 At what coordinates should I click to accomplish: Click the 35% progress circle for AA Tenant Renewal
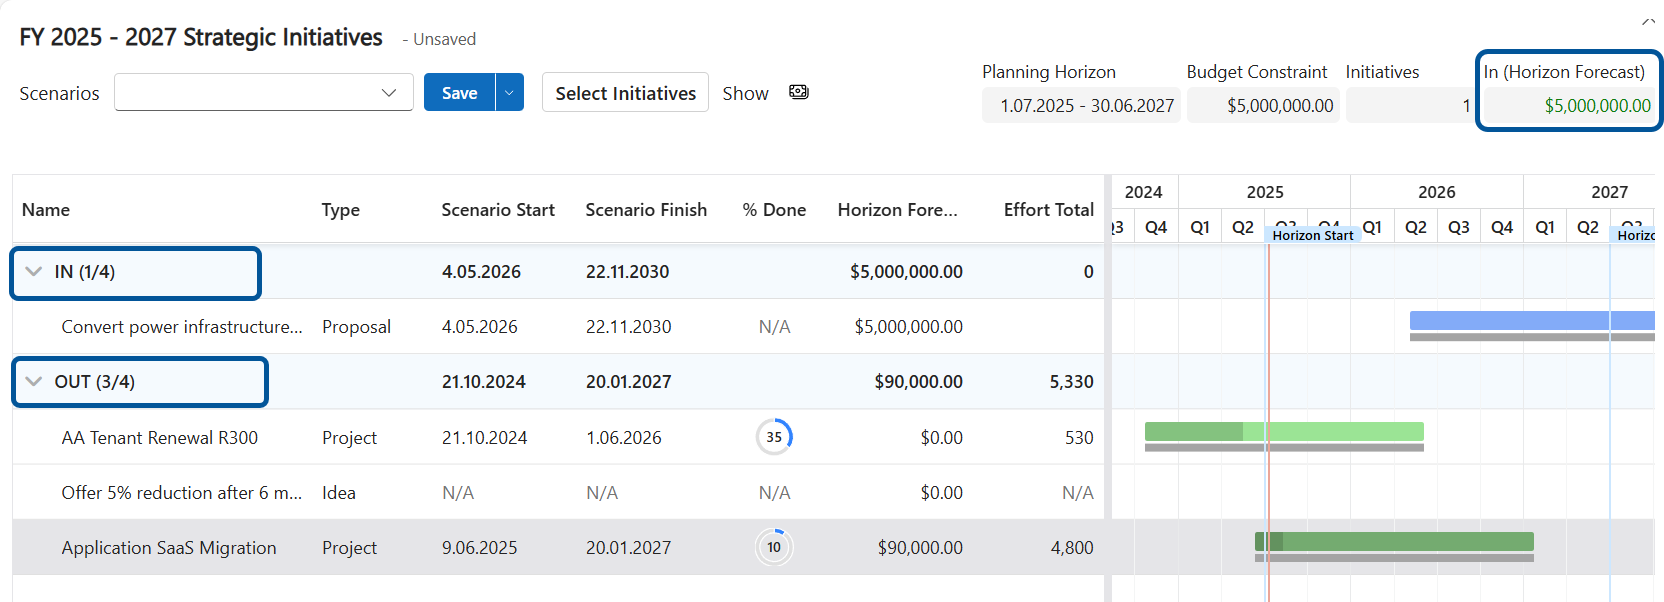774,437
